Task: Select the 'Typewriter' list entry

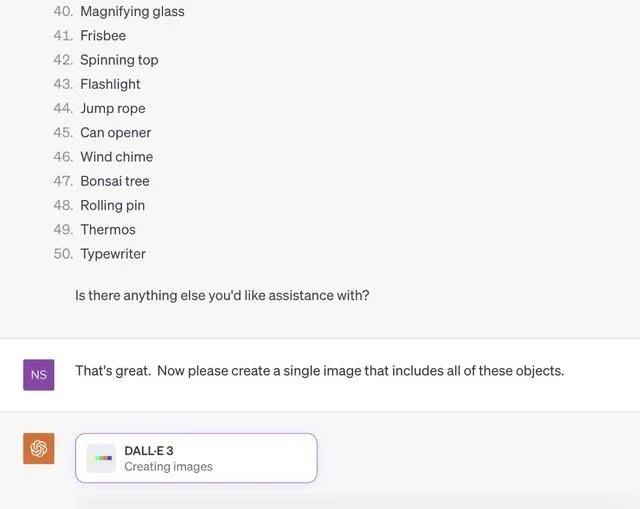Action: pos(113,254)
